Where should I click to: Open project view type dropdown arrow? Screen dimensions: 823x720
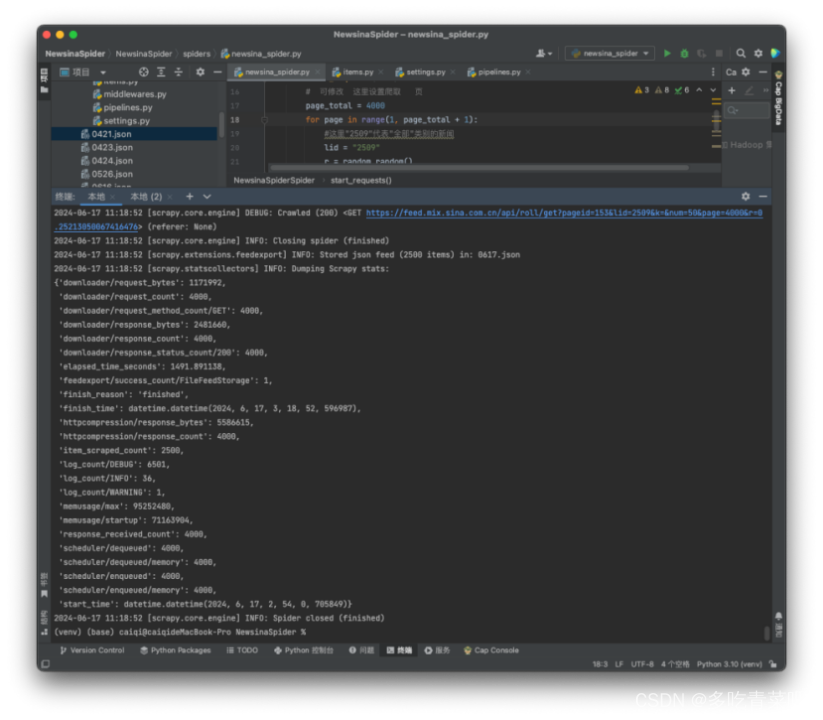[103, 72]
